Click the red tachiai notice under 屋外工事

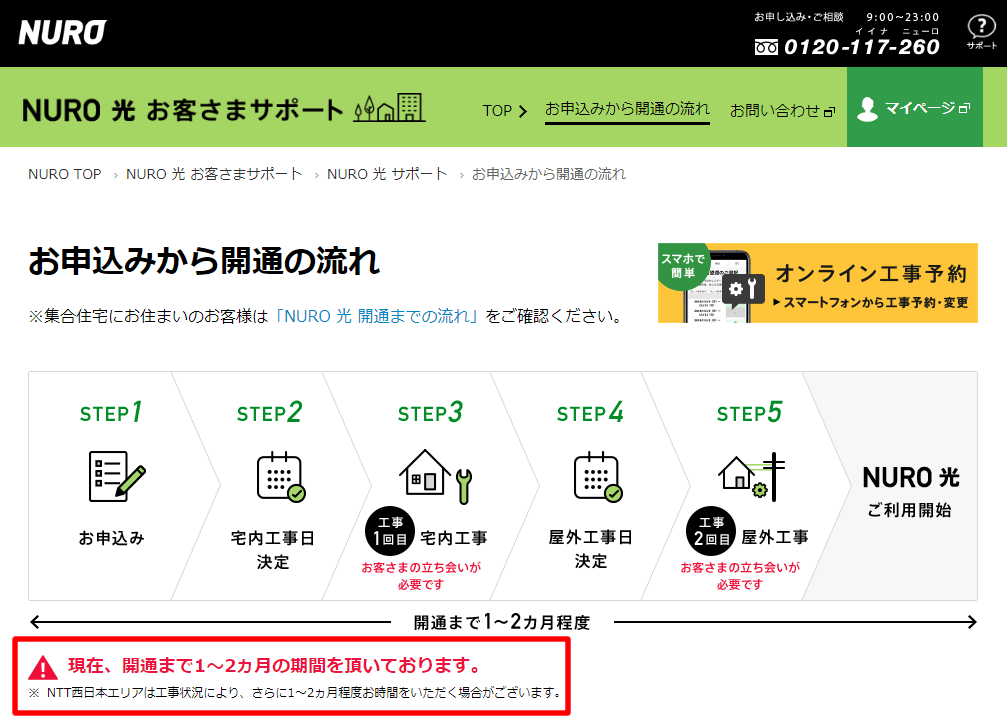(740, 576)
